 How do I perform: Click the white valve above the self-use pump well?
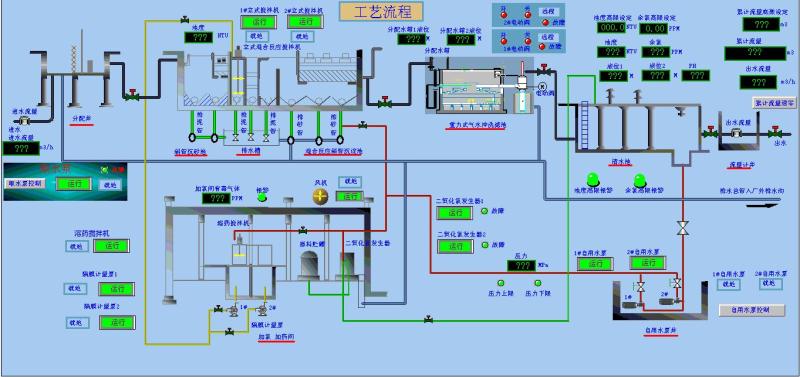(682, 228)
